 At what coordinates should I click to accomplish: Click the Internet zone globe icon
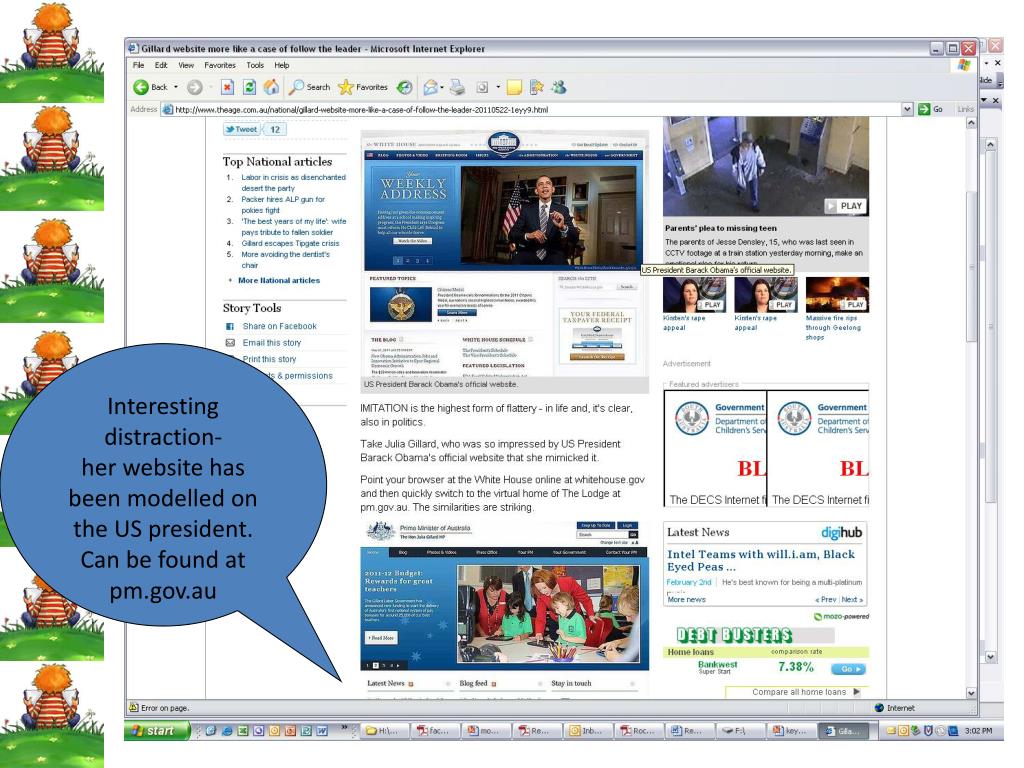coord(879,708)
